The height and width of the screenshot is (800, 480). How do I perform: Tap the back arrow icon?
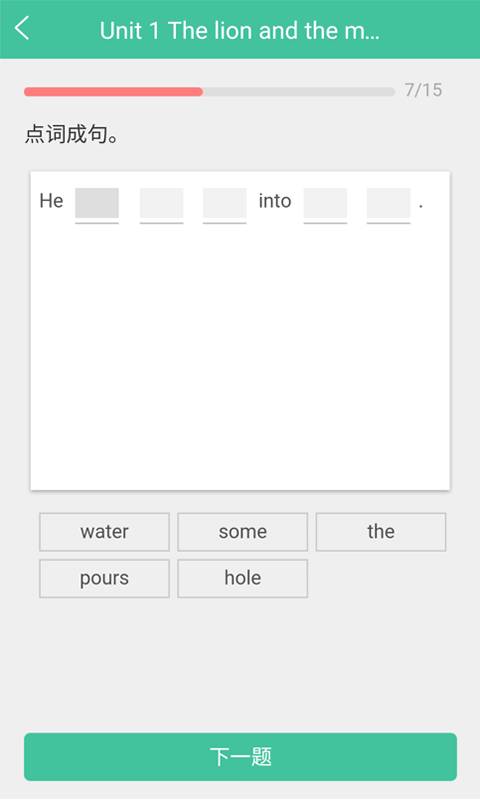[x=22, y=28]
